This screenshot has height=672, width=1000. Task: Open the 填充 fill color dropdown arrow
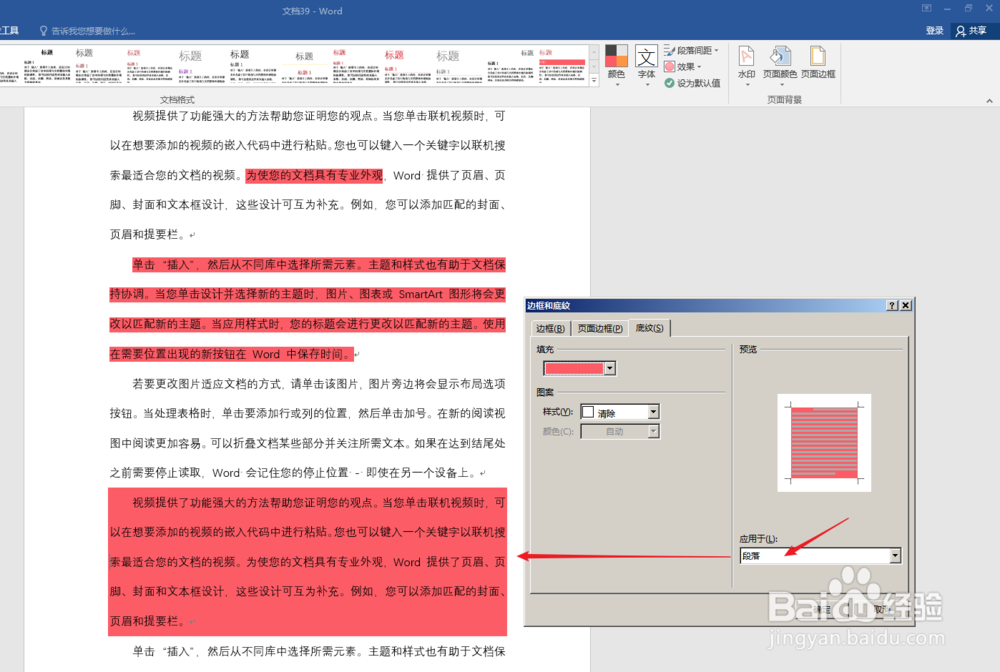pos(610,369)
